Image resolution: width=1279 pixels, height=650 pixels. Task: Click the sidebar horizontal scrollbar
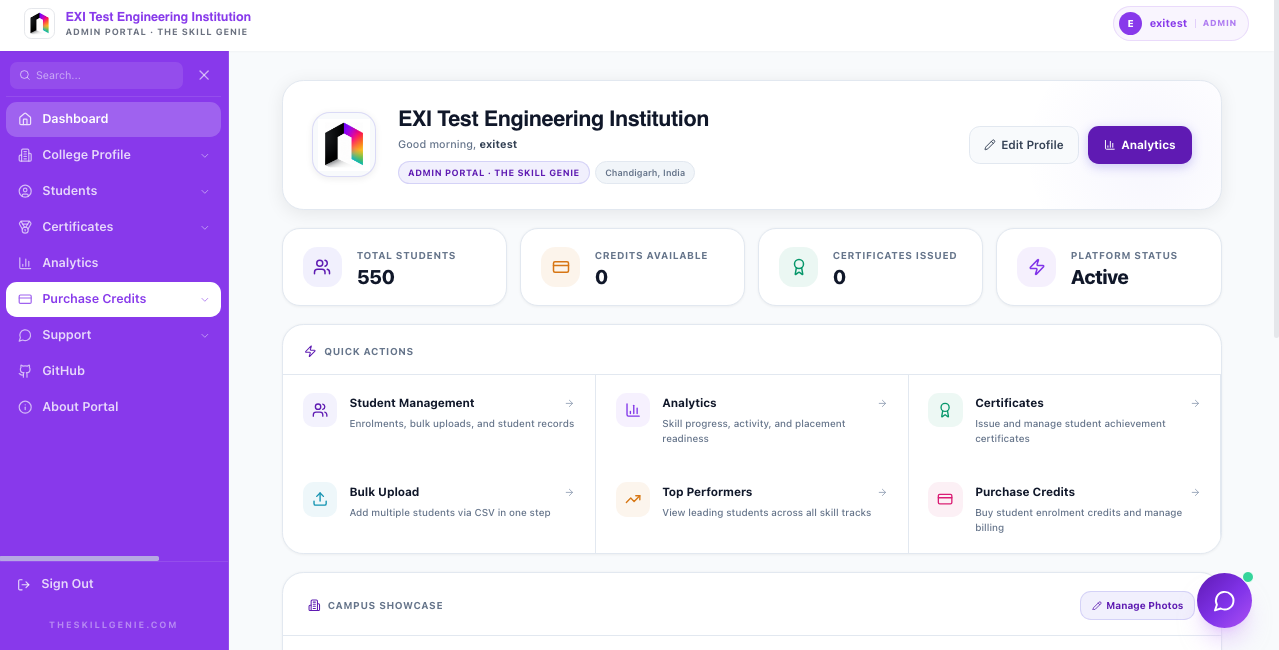click(x=79, y=558)
